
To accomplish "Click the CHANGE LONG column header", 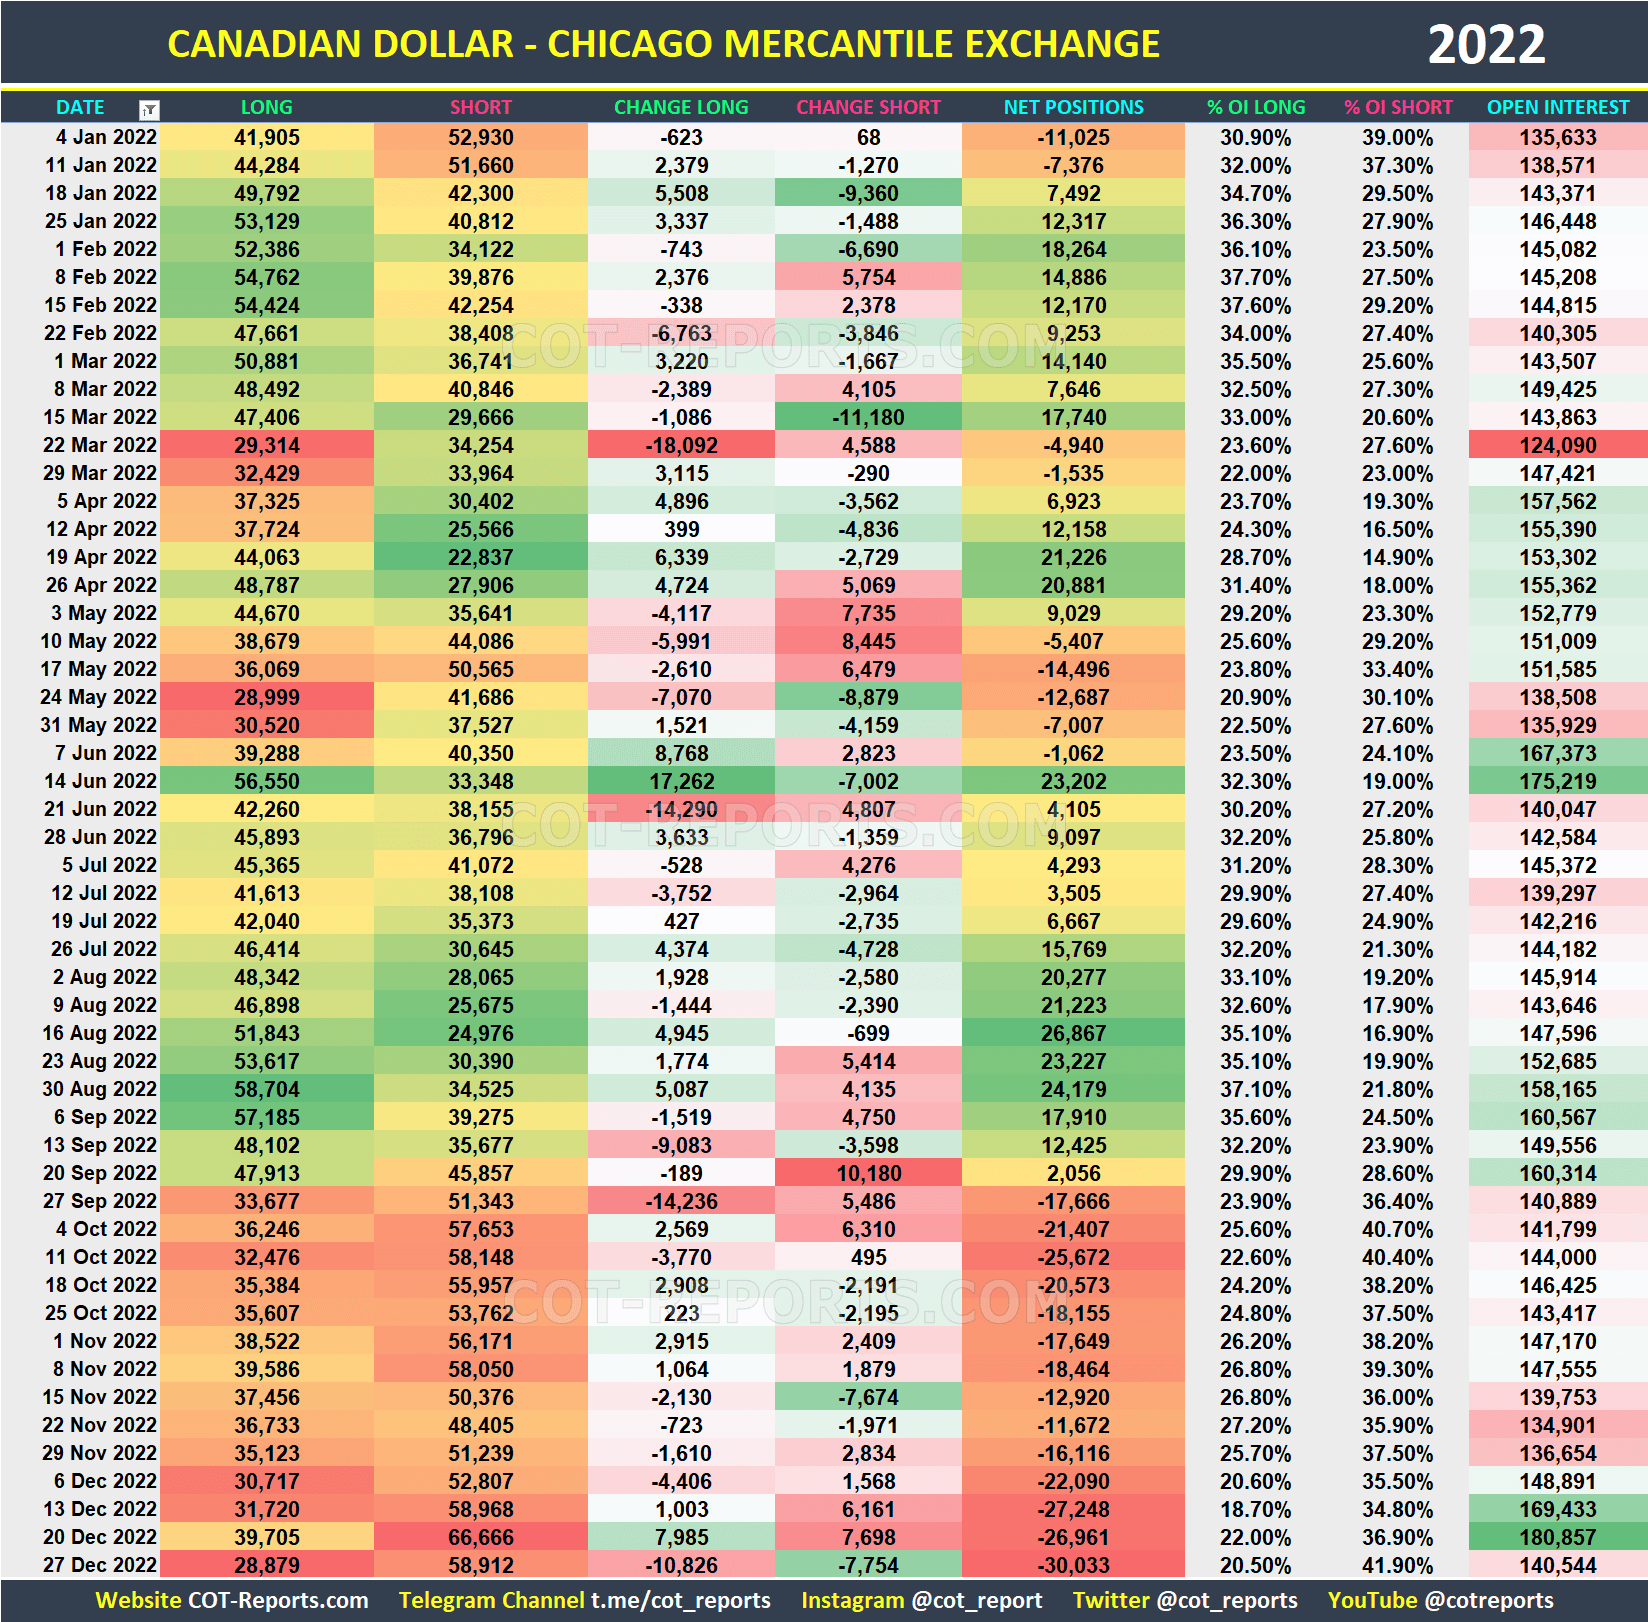I will [x=681, y=108].
